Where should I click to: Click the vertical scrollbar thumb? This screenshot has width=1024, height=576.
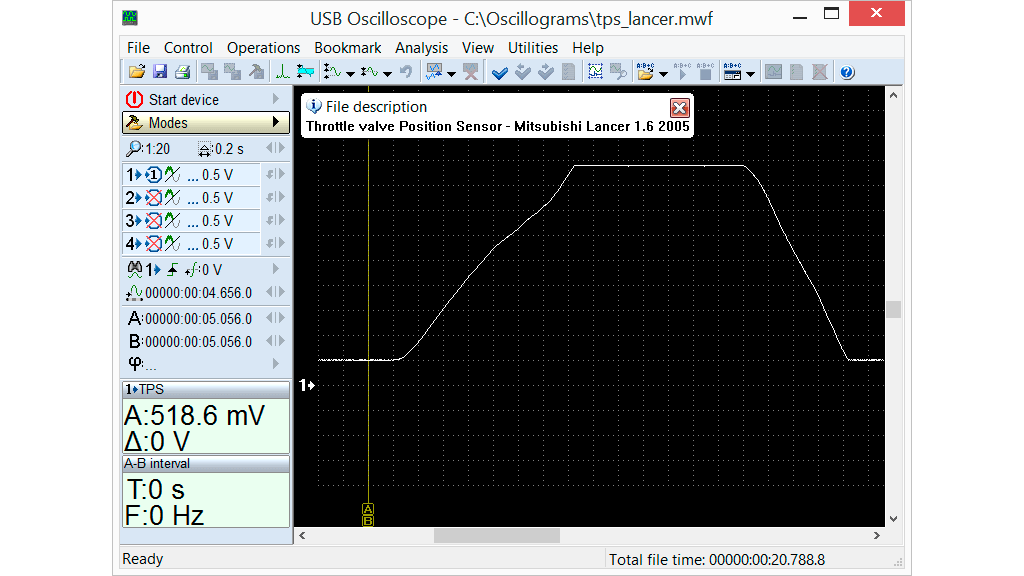coord(893,309)
